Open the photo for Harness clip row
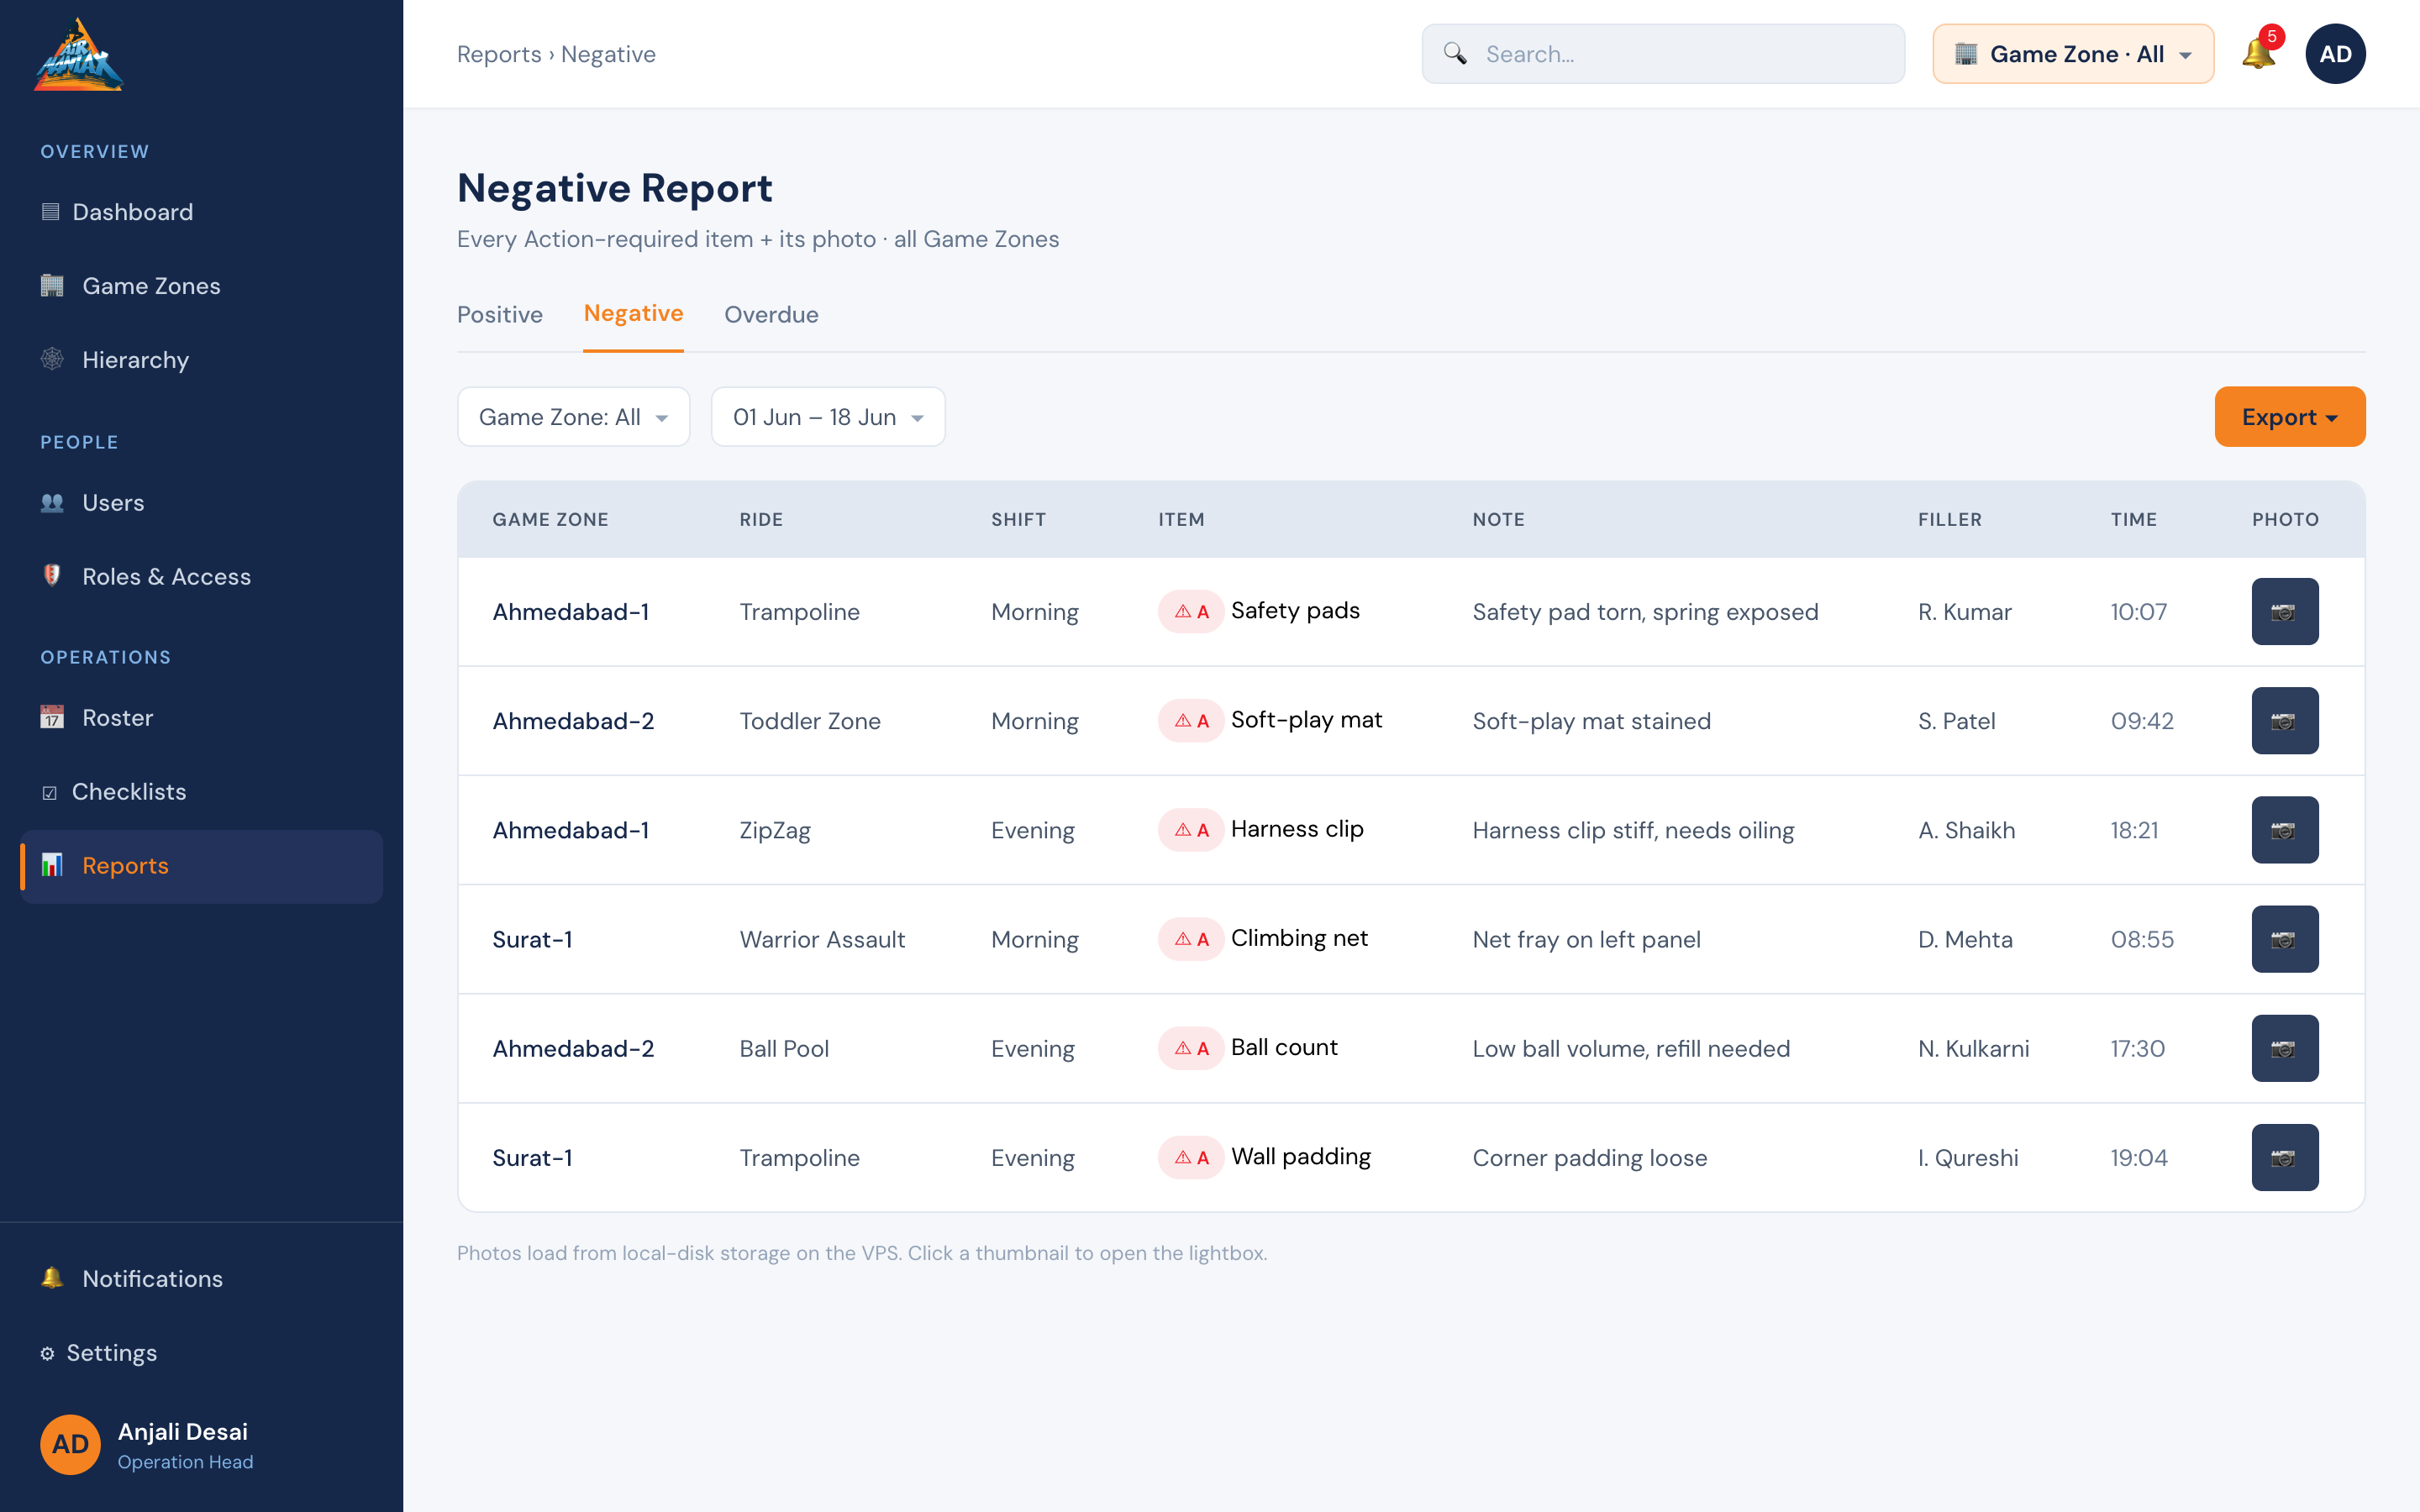The image size is (2420, 1512). (x=2284, y=830)
